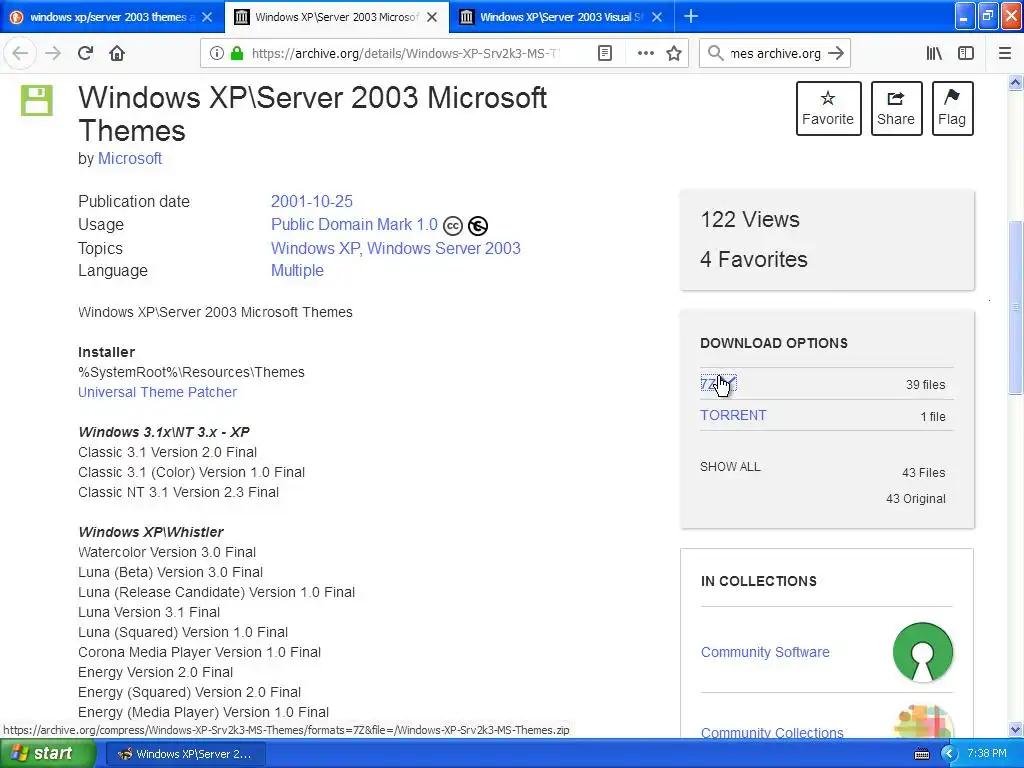Screen dimensions: 1024x768
Task: Close the 'Windows XP\Server 2003 Microsoft' tab
Action: [432, 17]
